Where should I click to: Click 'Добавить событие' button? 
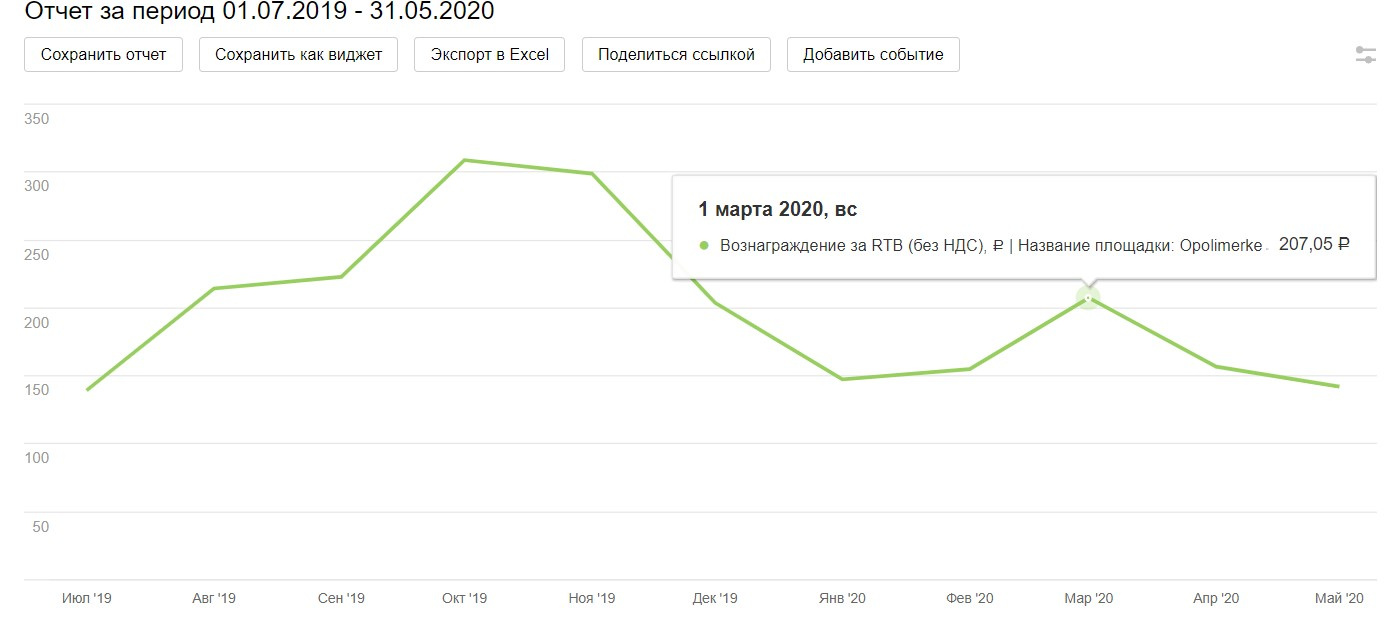pyautogui.click(x=873, y=55)
